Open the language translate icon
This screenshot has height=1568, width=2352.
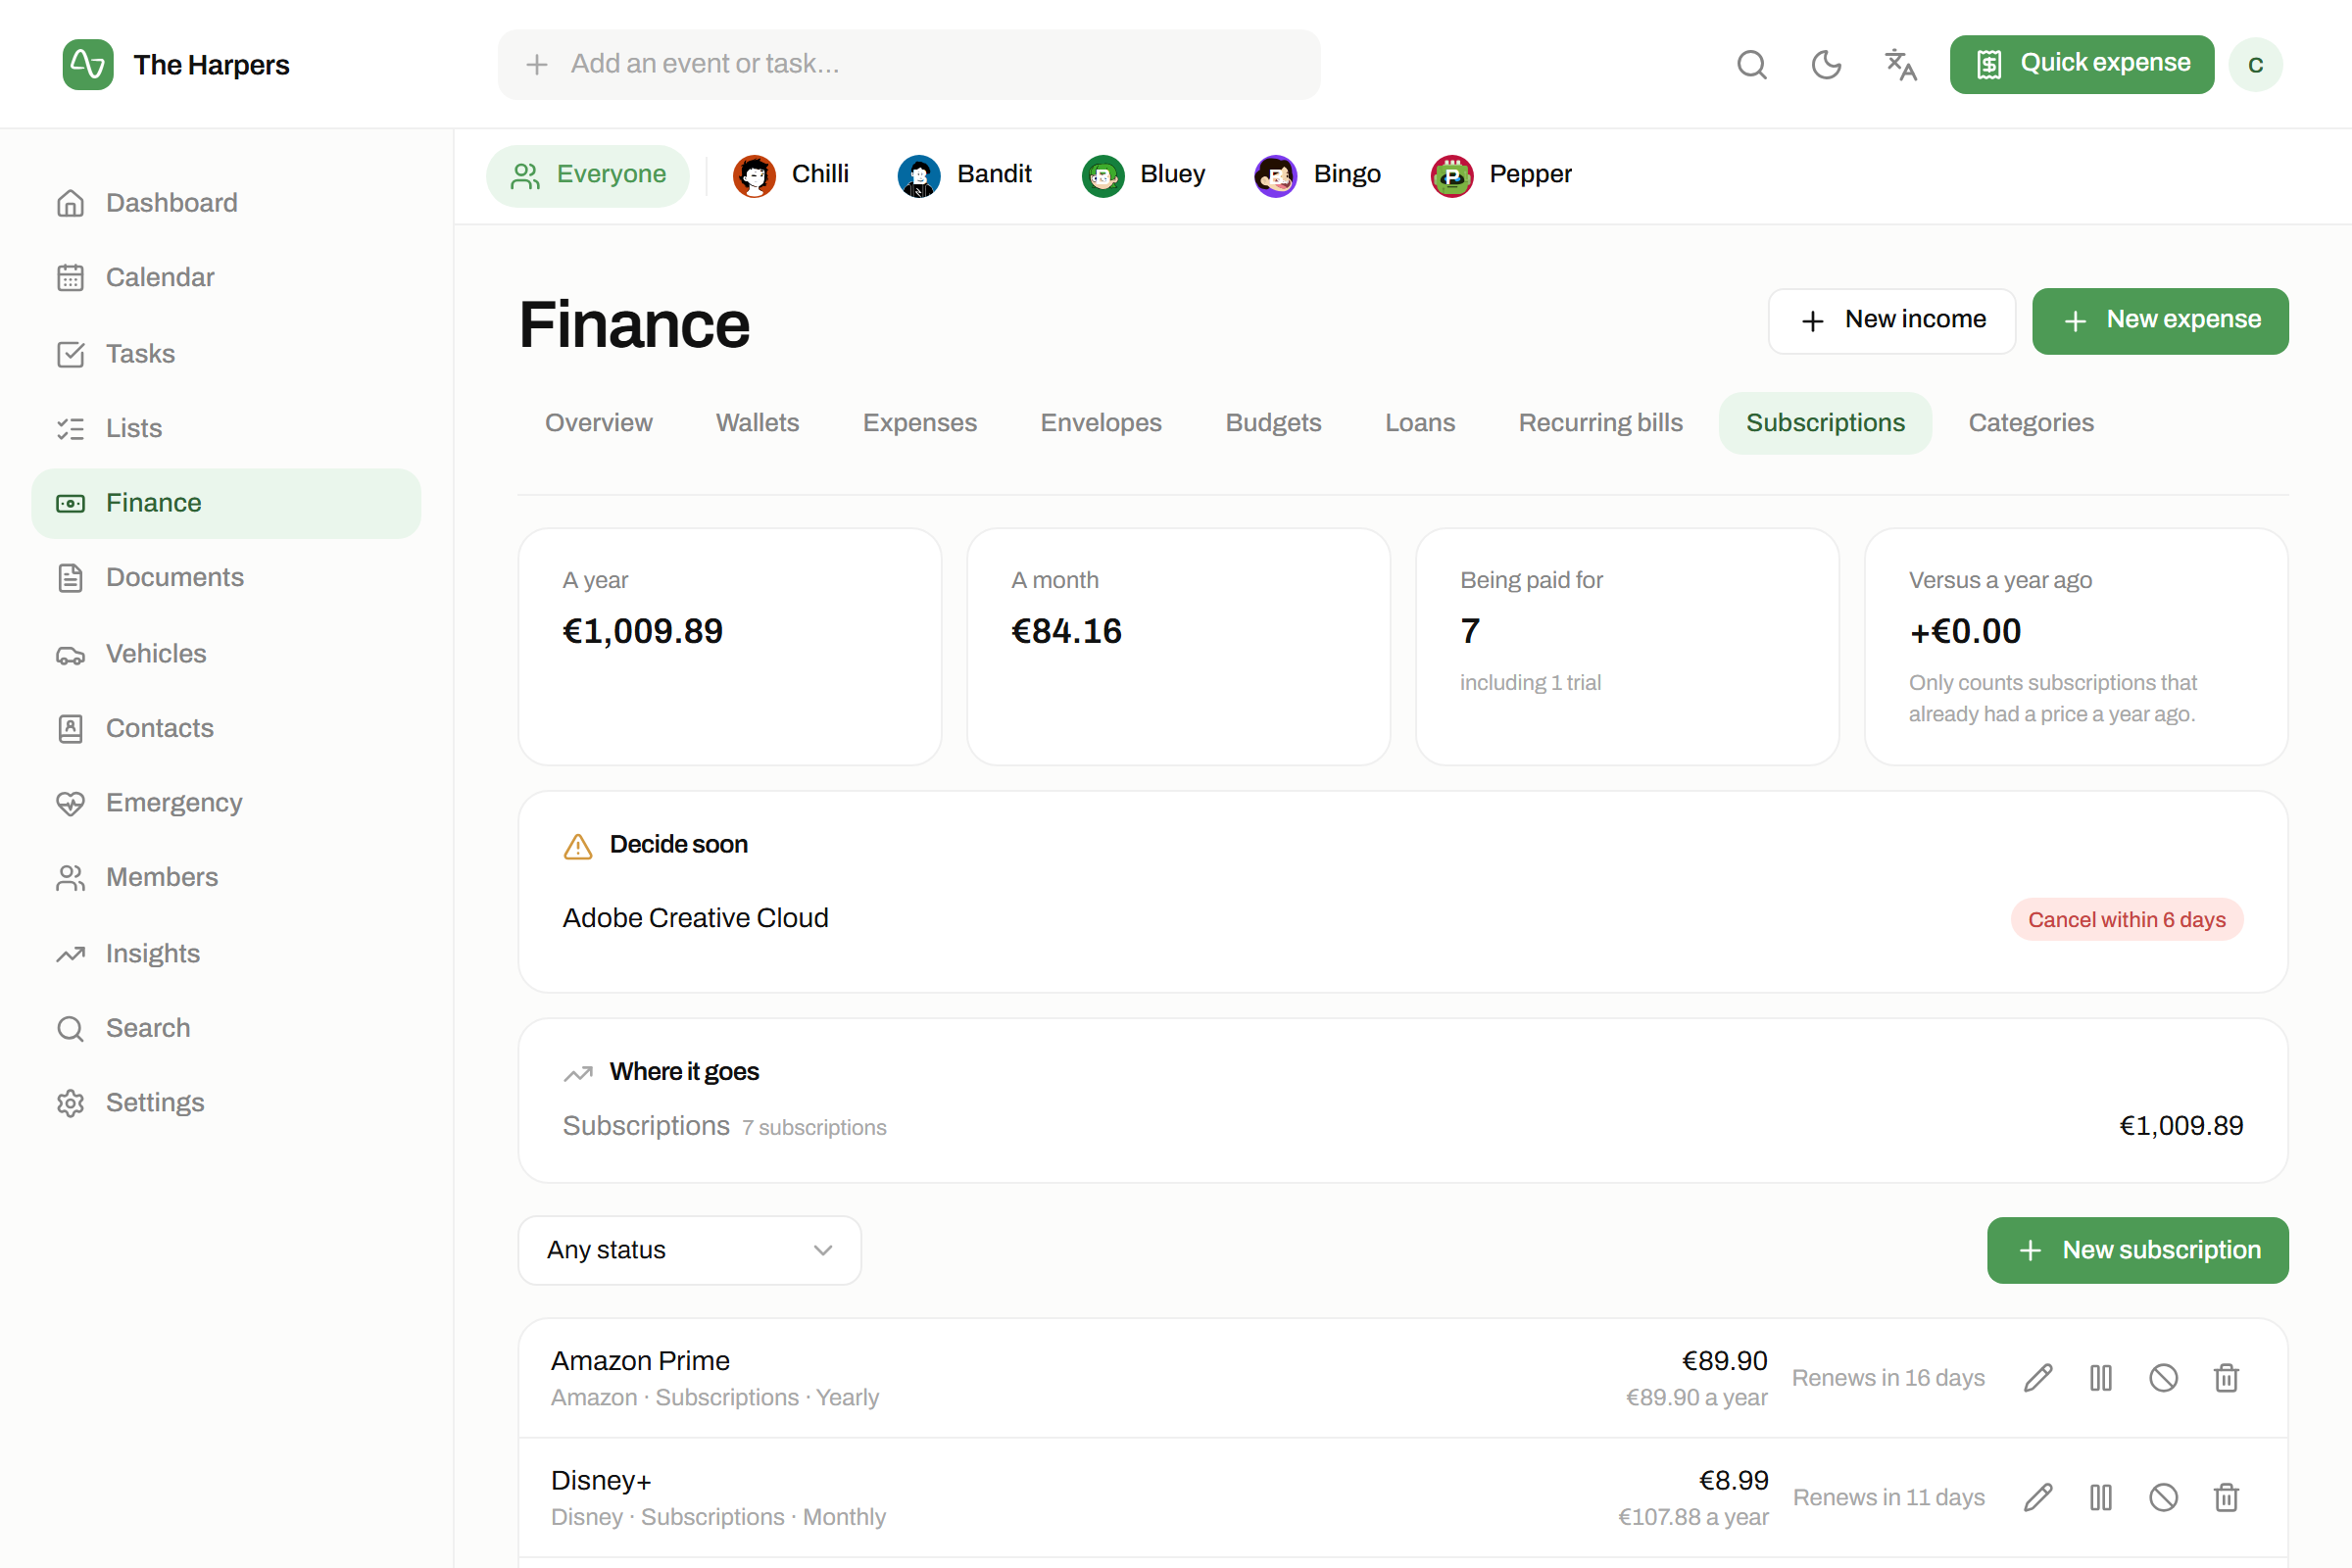(1900, 65)
